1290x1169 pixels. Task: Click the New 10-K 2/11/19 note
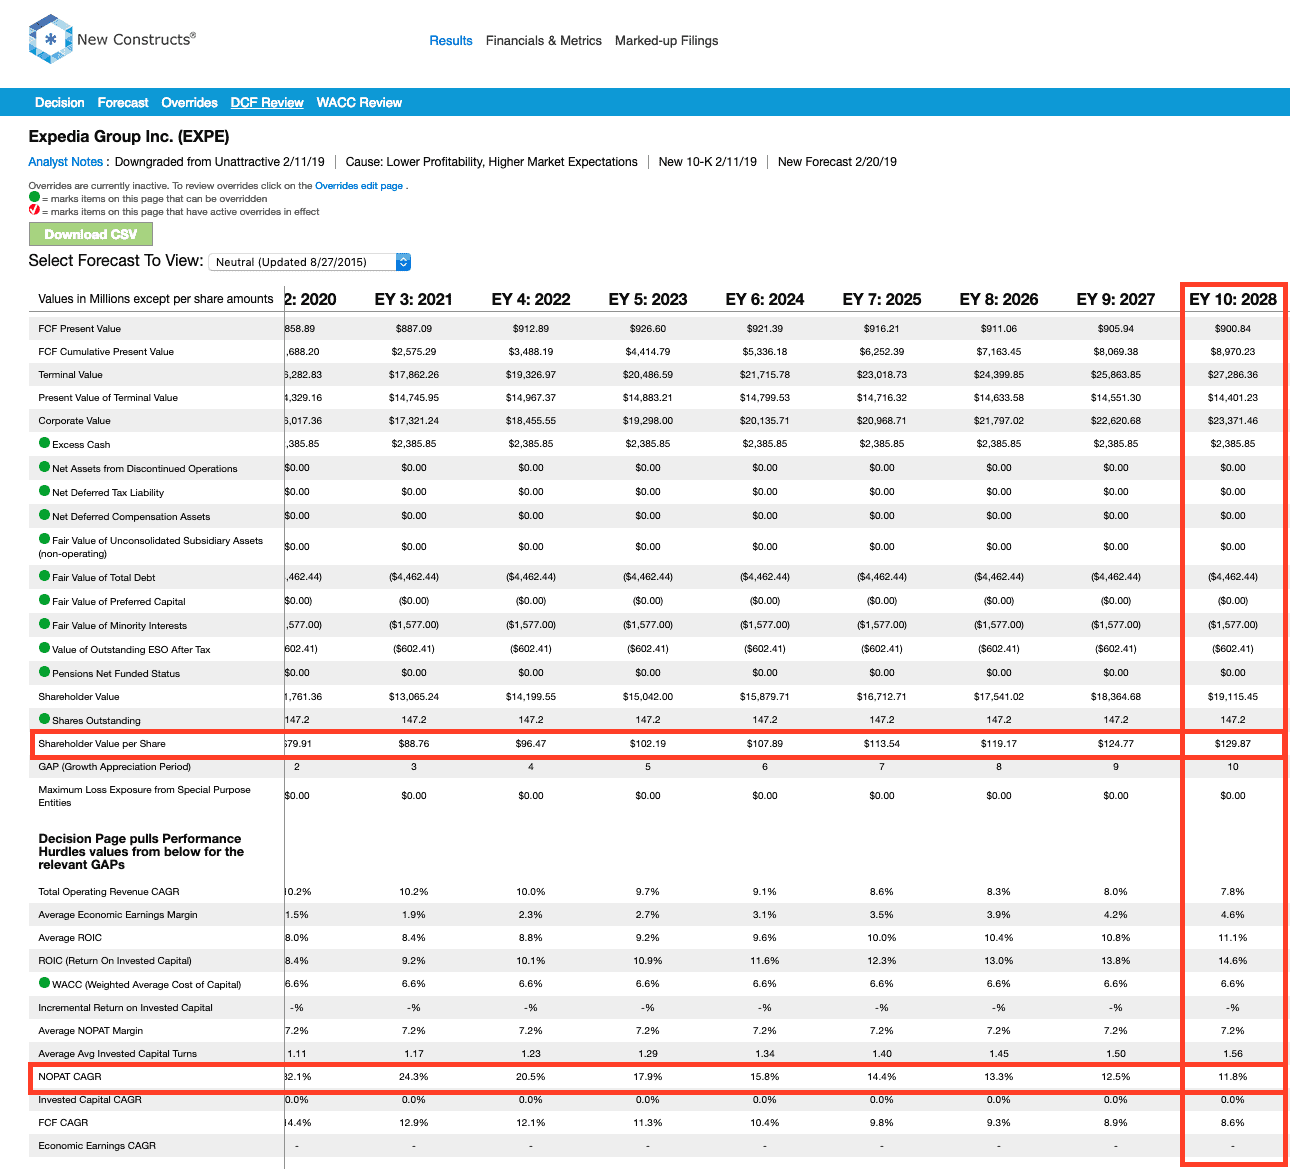708,162
